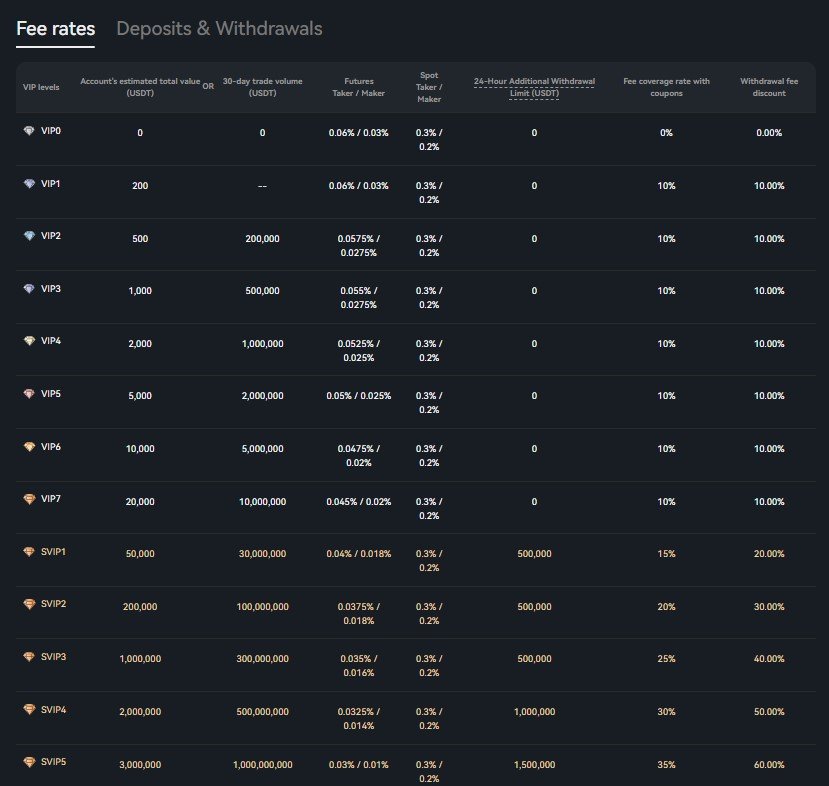The width and height of the screenshot is (829, 786).
Task: Click the VIP levels column header
Action: click(x=41, y=87)
